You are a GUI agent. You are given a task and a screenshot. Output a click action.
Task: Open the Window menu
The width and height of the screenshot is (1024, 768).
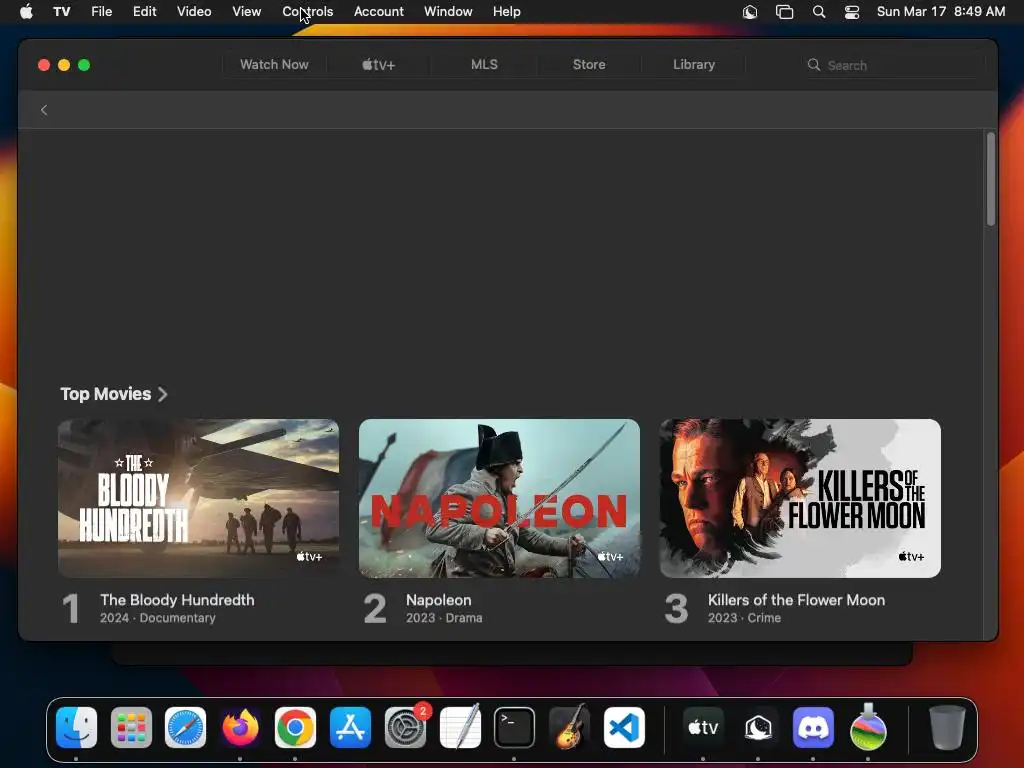click(x=448, y=12)
